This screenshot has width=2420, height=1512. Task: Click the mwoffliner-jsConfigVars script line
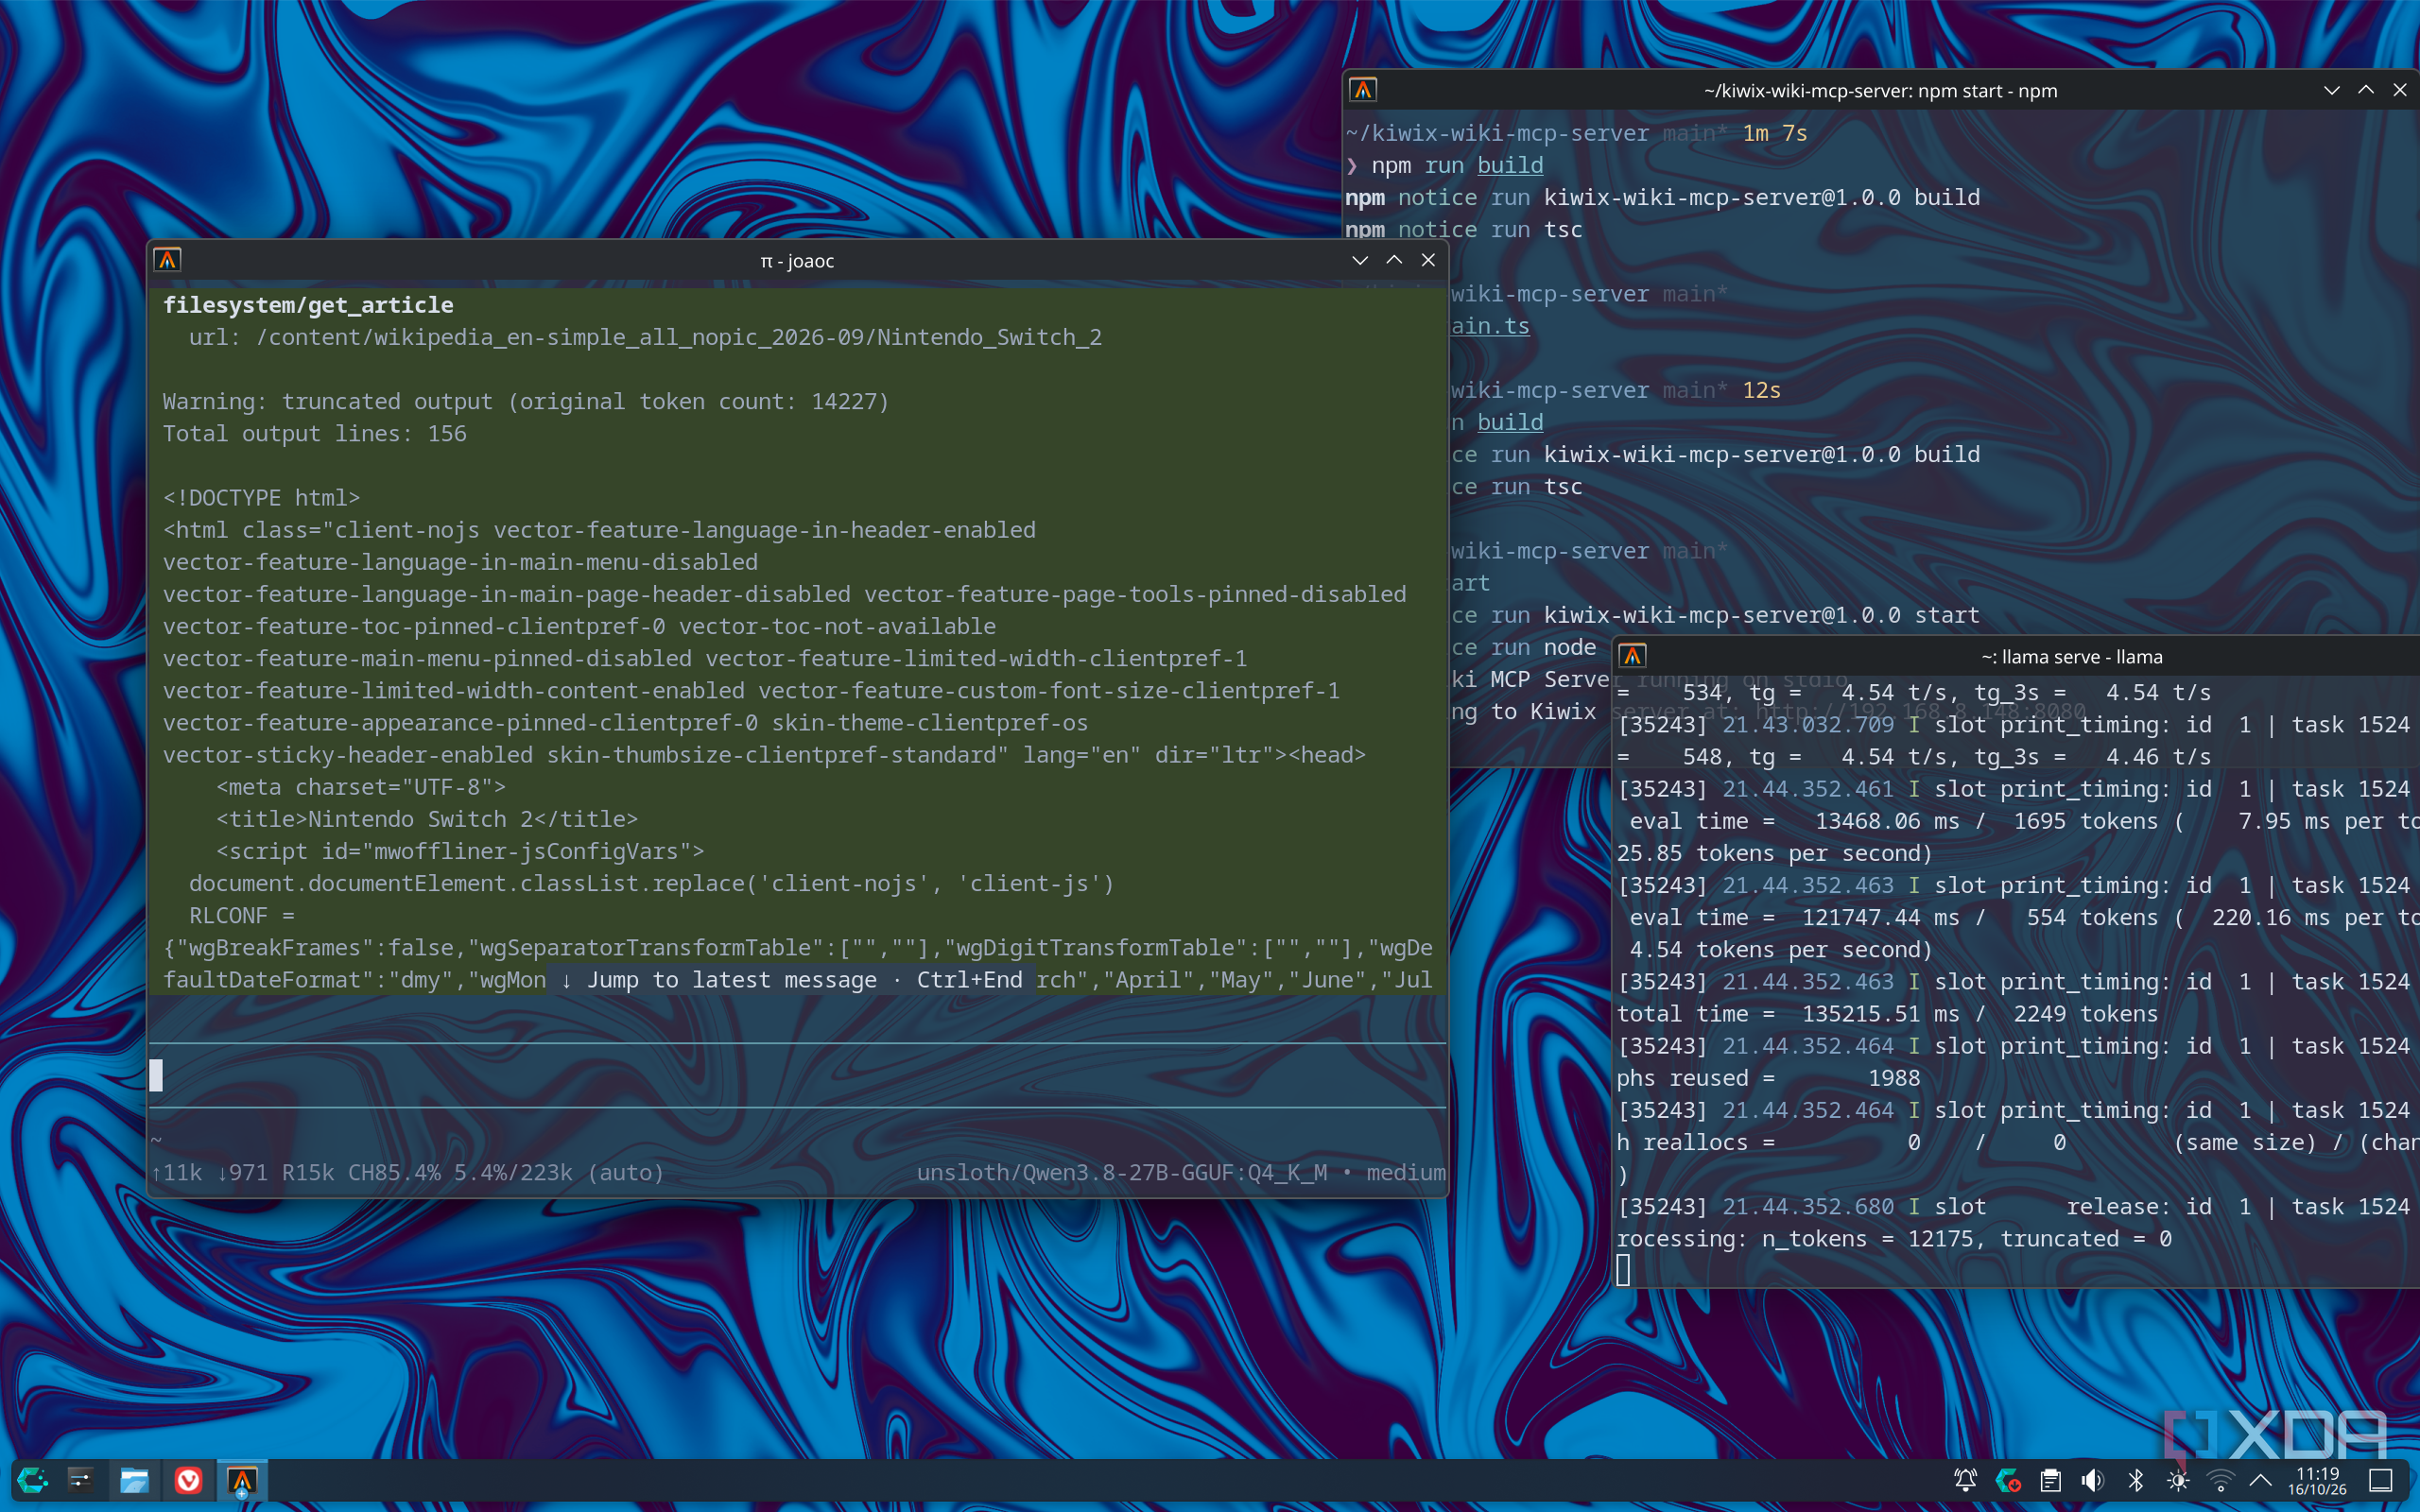point(460,851)
